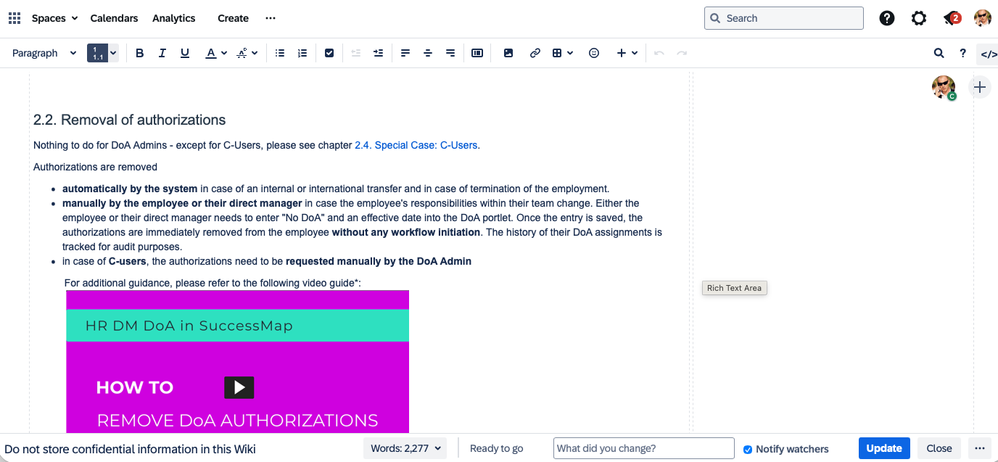Viewport: 998px width, 462px height.
Task: Expand the Paragraph style dropdown
Action: (x=44, y=53)
